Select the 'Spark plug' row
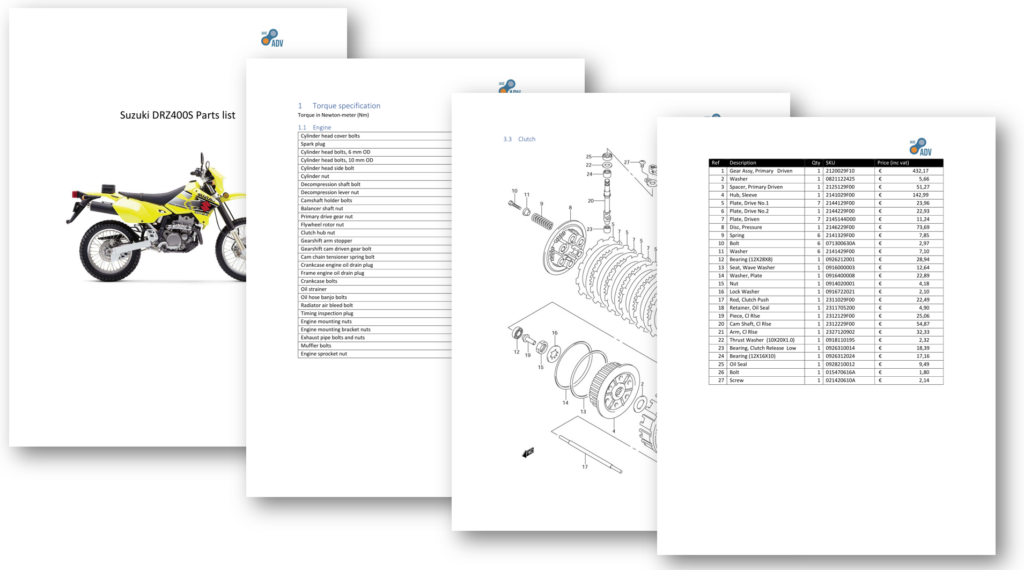The image size is (1024, 570). [375, 144]
